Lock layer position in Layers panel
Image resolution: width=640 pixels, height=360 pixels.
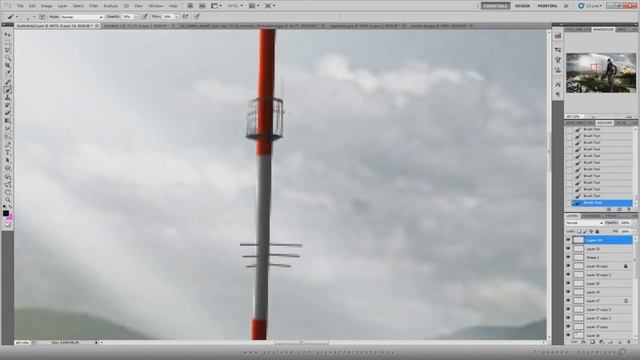[x=591, y=231]
